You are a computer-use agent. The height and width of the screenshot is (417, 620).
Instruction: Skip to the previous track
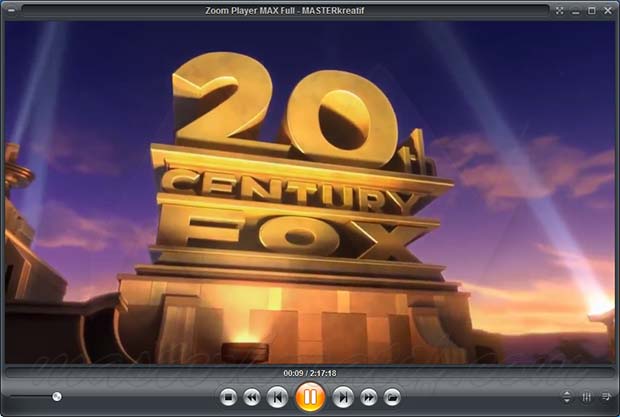[277, 397]
